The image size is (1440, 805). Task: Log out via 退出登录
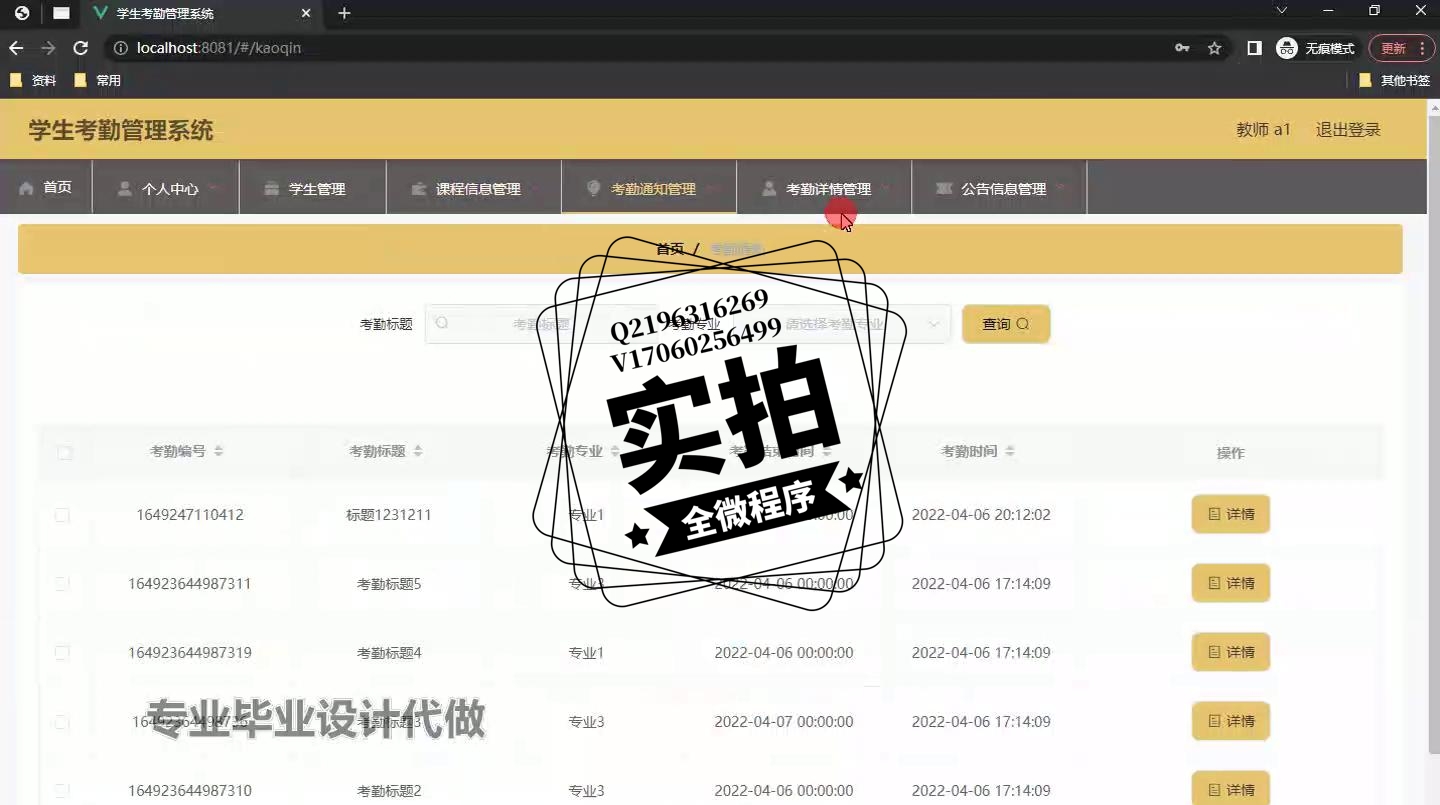pyautogui.click(x=1348, y=129)
